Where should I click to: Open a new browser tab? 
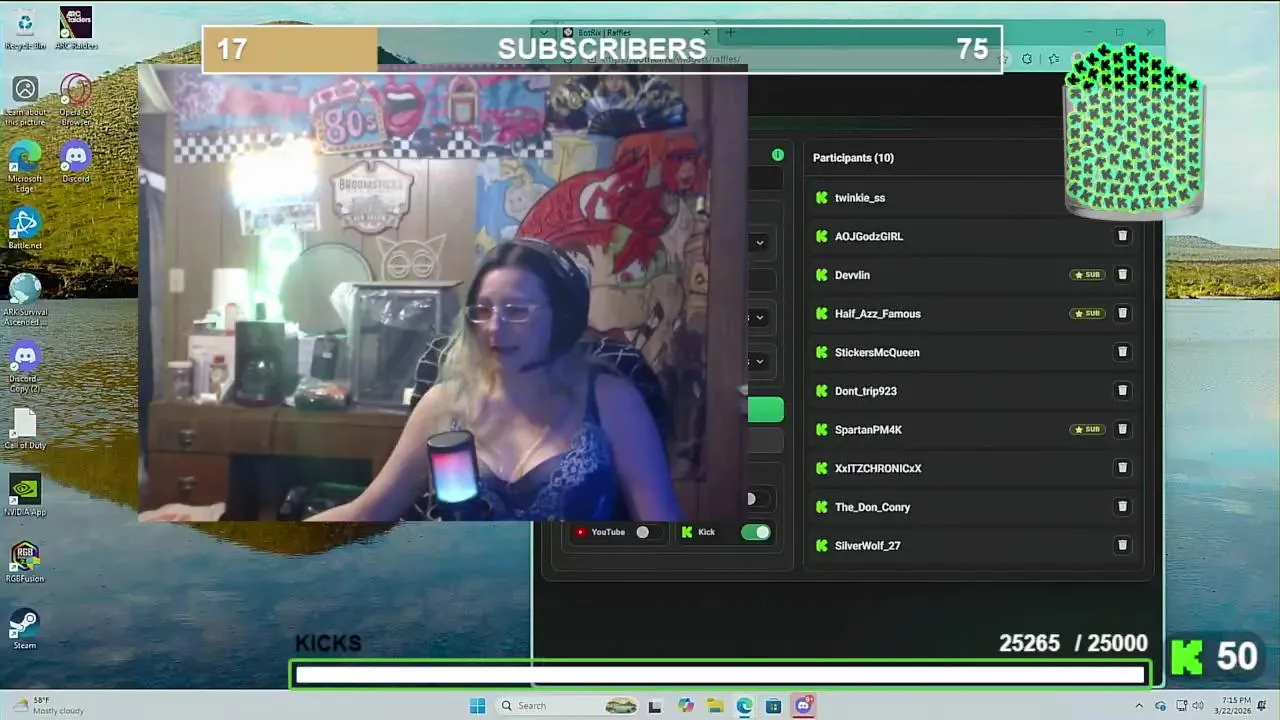point(730,33)
